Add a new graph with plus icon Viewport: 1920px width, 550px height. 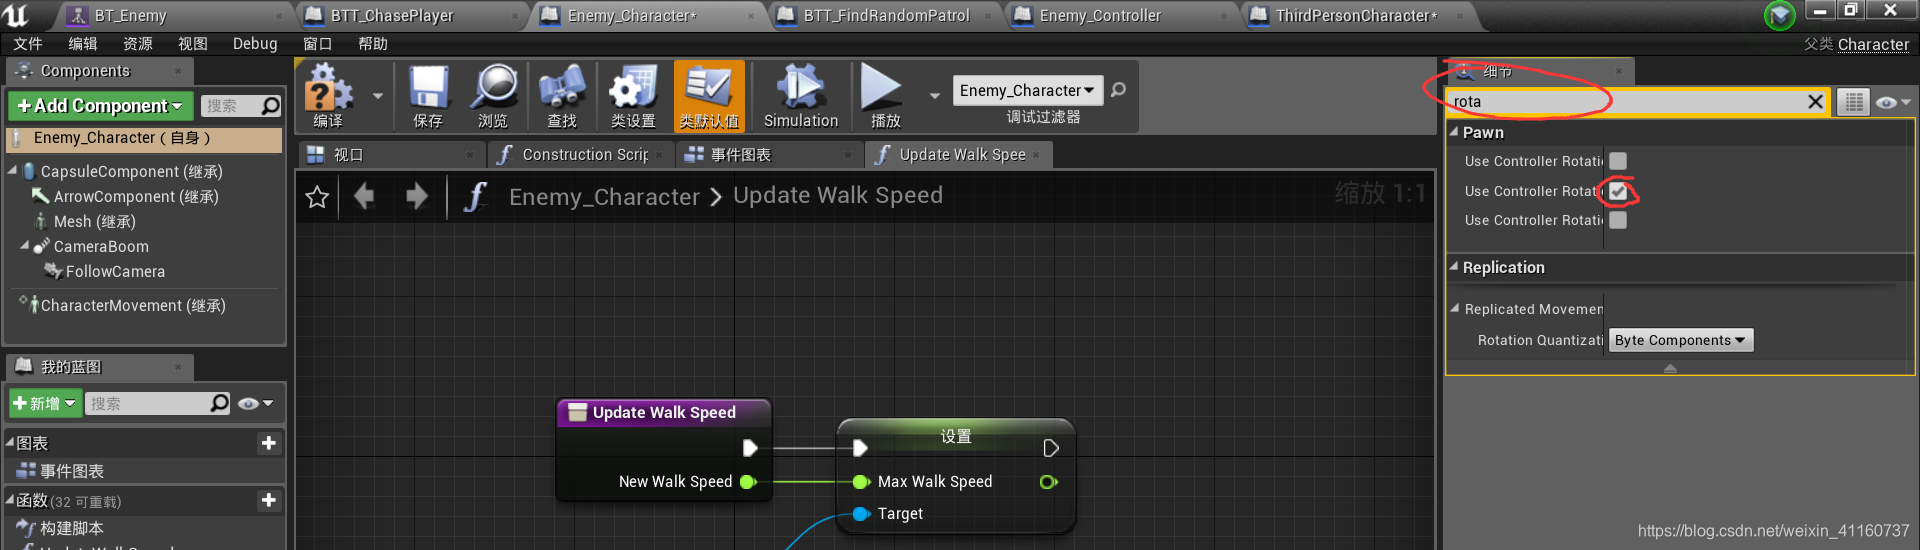tap(269, 443)
